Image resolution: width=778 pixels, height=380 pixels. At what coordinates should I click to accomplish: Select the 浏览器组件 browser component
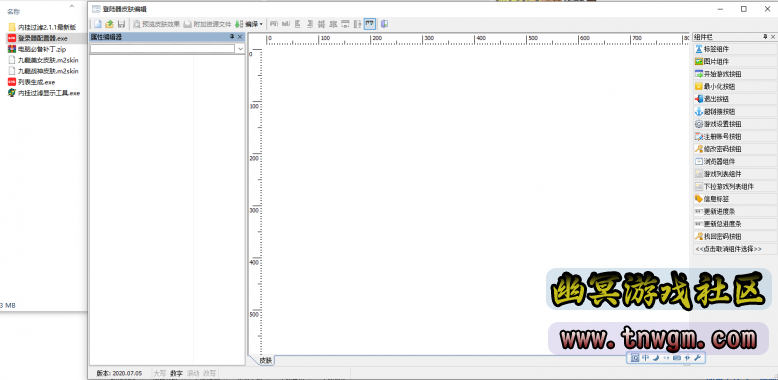tap(735, 161)
